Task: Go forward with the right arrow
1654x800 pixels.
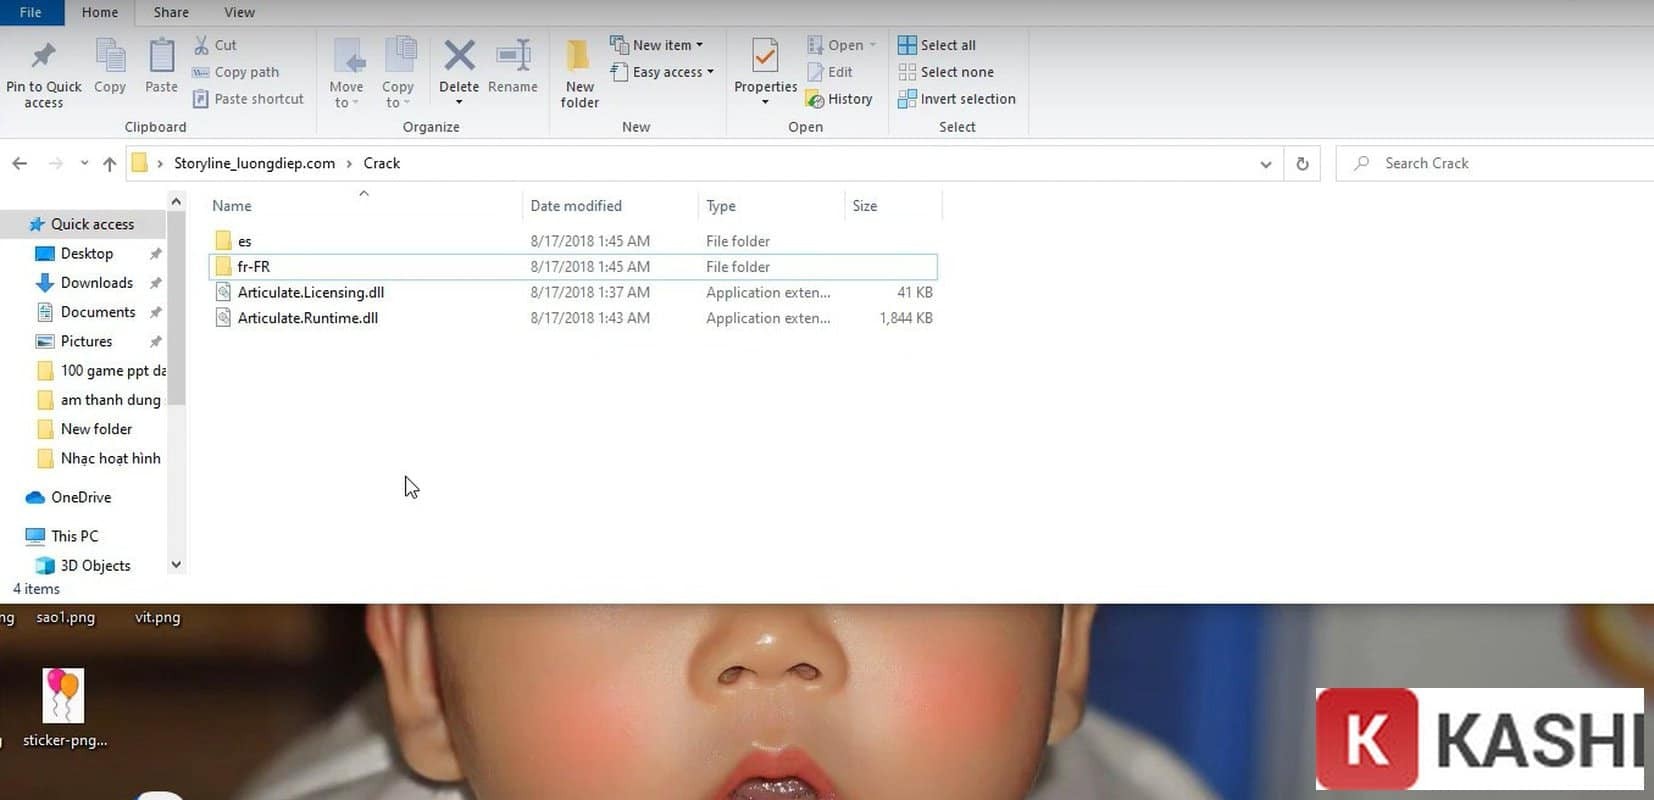Action: [x=56, y=163]
